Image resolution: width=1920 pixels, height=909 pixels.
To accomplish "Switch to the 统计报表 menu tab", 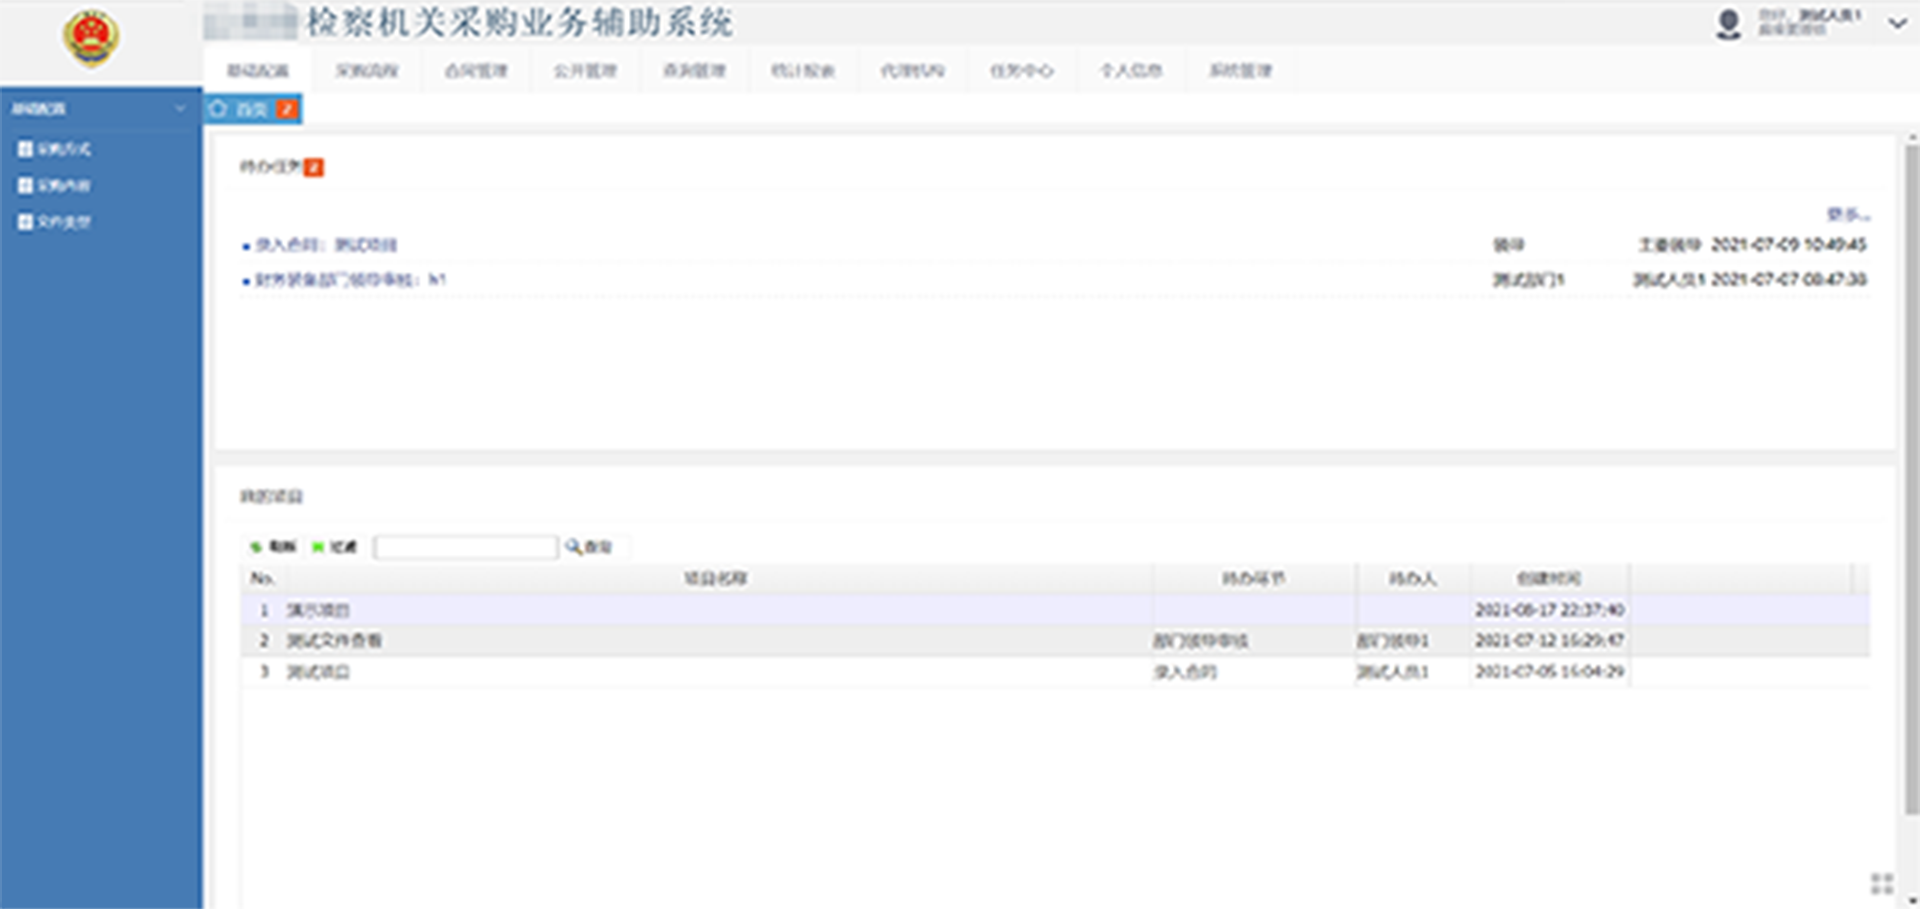I will [802, 71].
